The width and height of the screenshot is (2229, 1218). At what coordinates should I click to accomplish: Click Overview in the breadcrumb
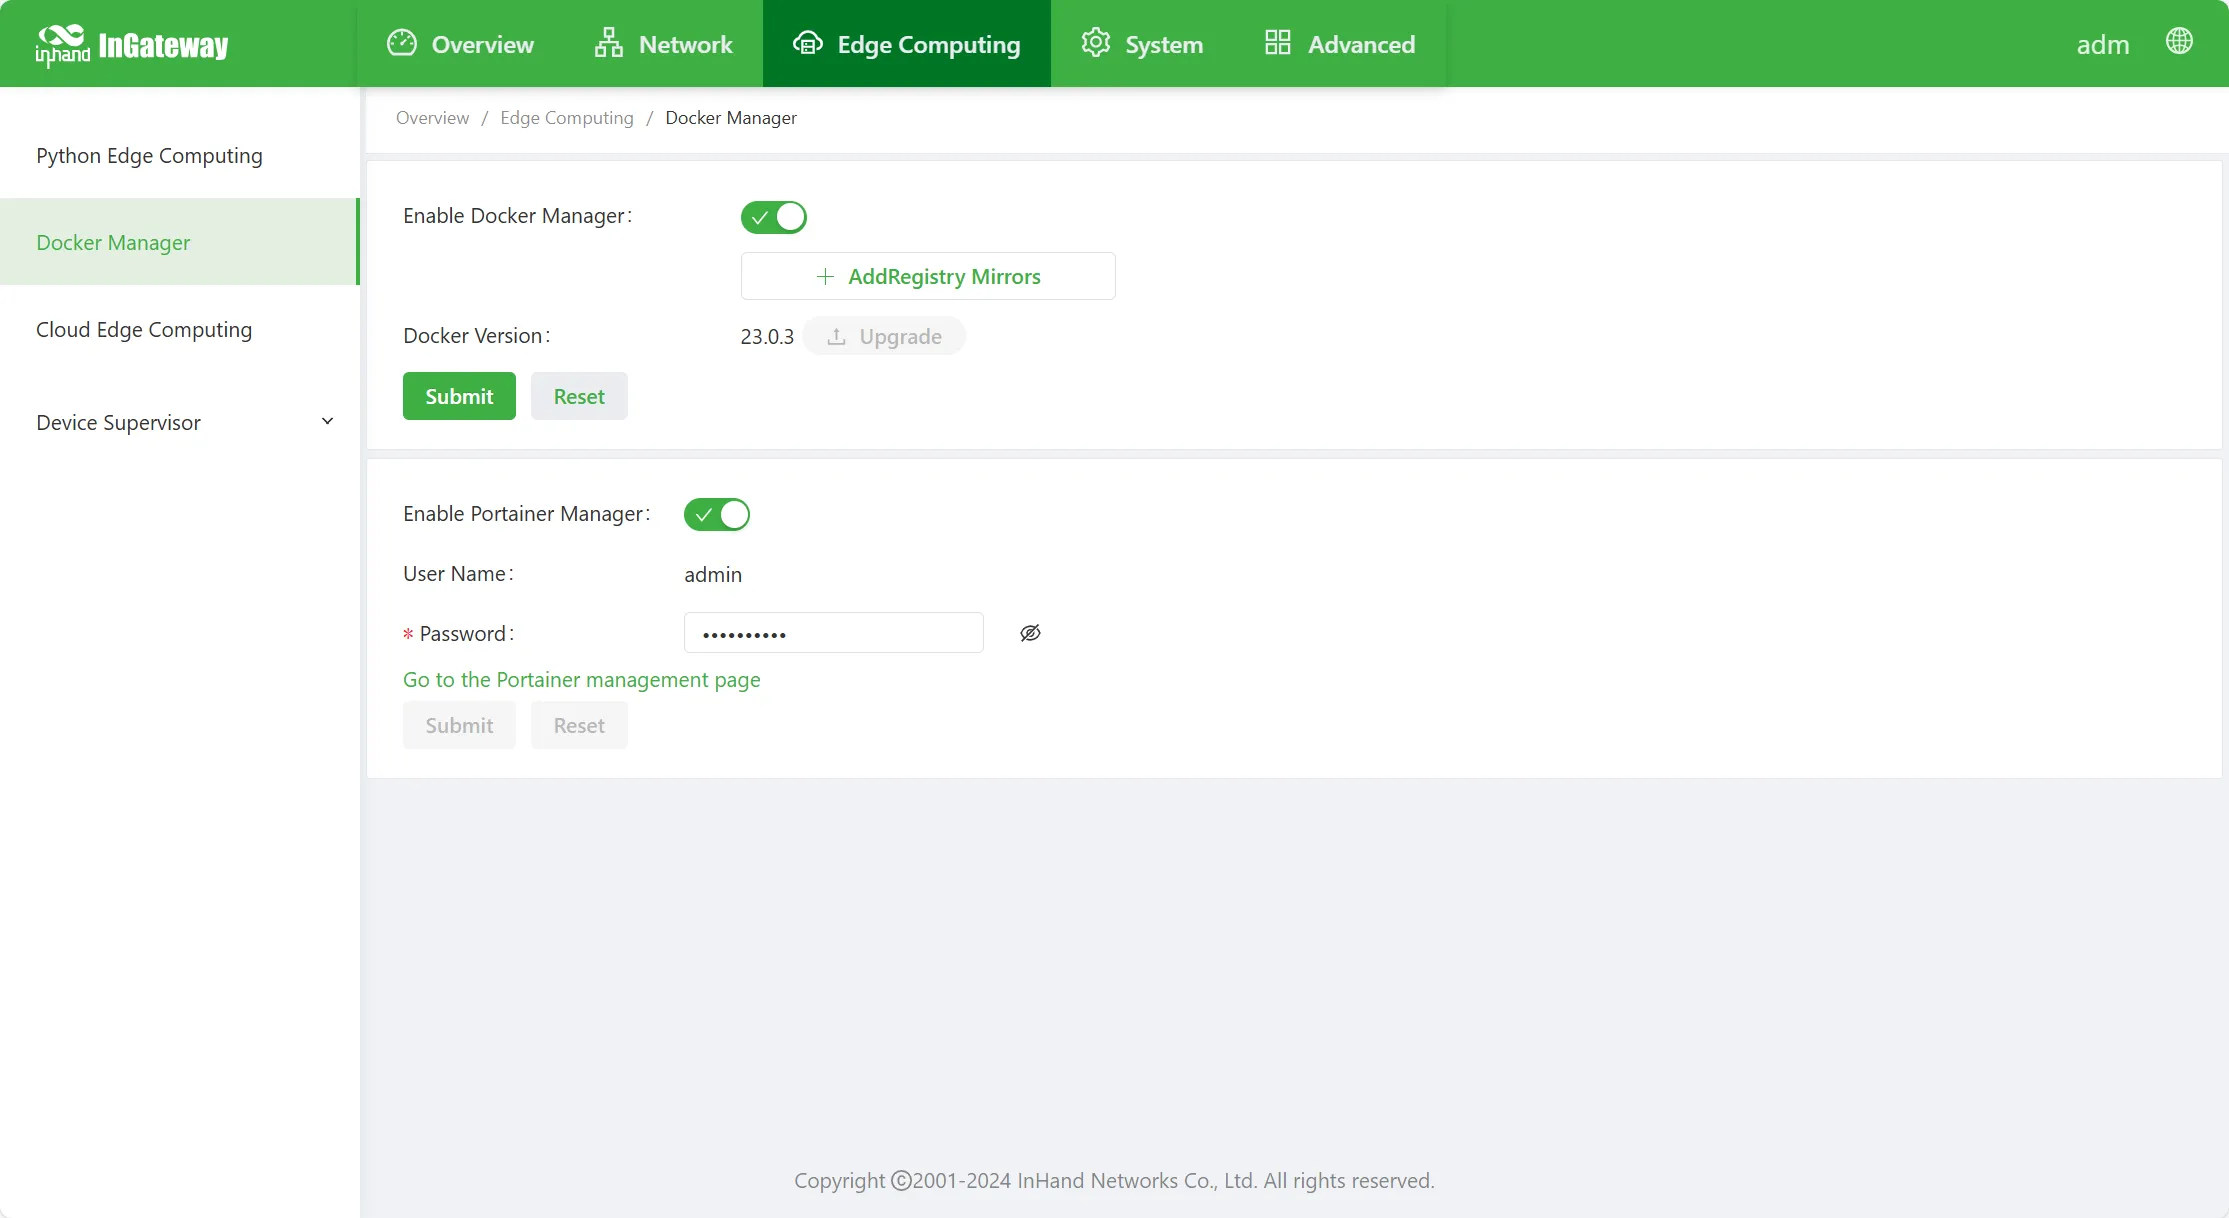tap(432, 118)
